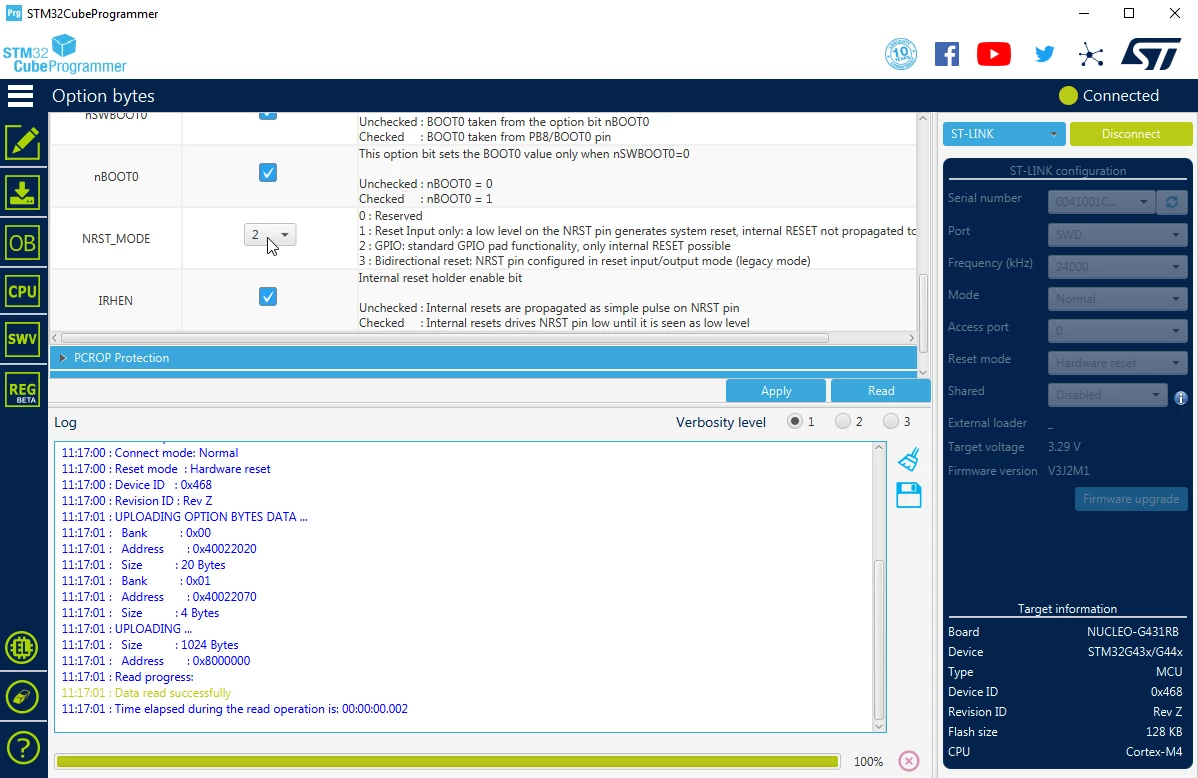Viewport: 1198px width, 778px height.
Task: Click the option bytes horizontal scrollbar
Action: click(x=445, y=338)
